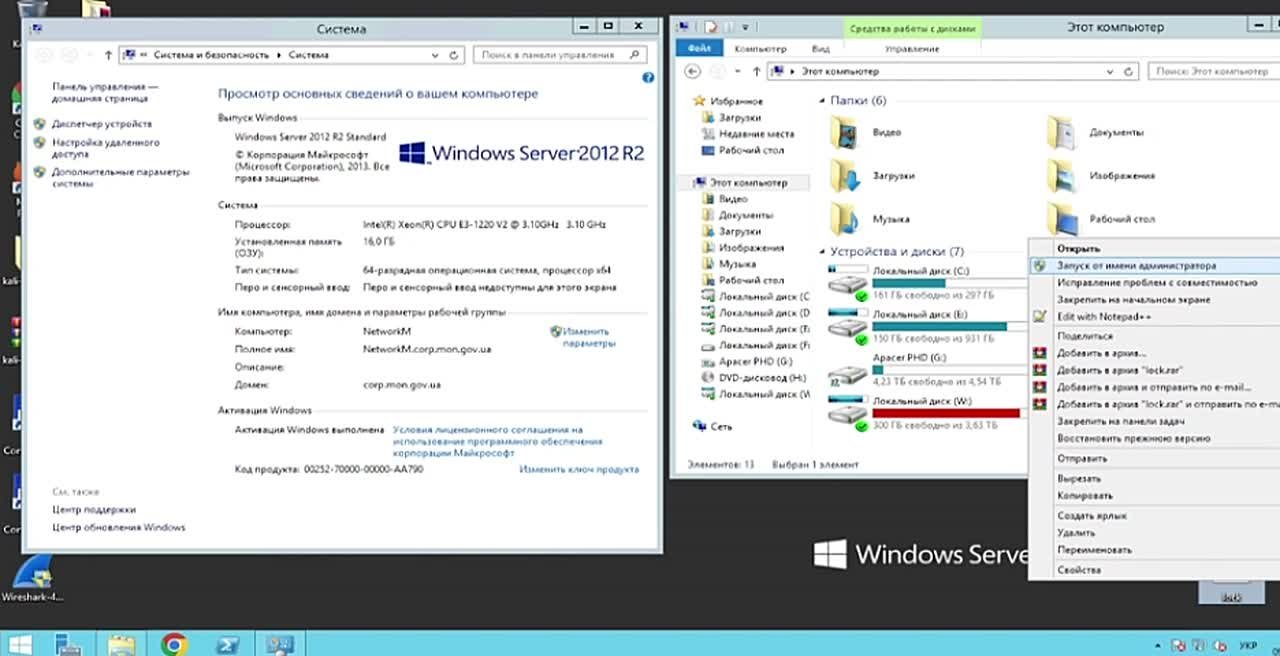1280x656 pixels.
Task: Open properties icon in Explorer quick access toolbar
Action: [711, 28]
